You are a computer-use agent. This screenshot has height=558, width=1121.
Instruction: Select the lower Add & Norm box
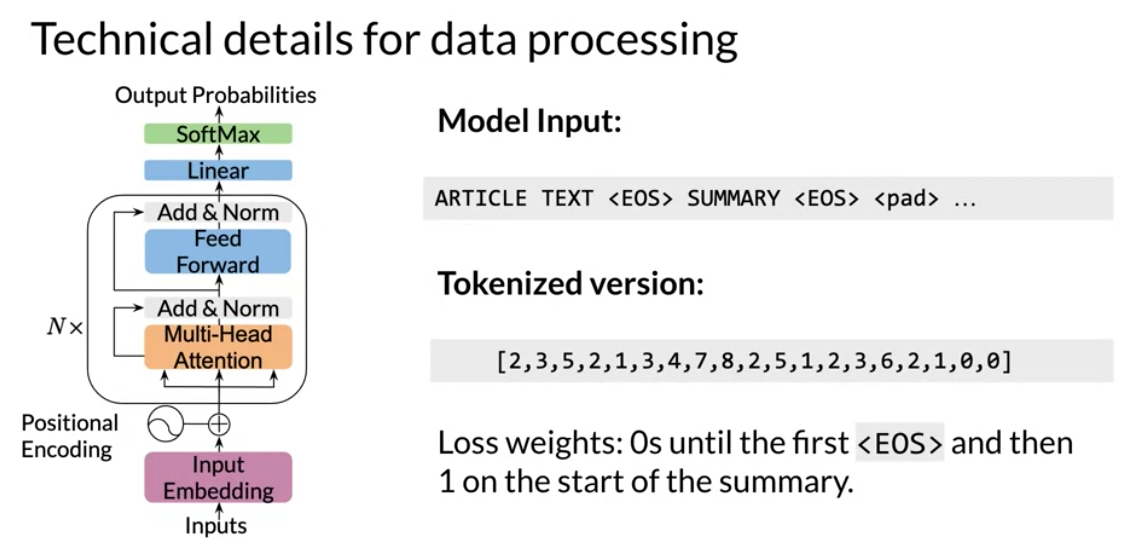click(218, 308)
